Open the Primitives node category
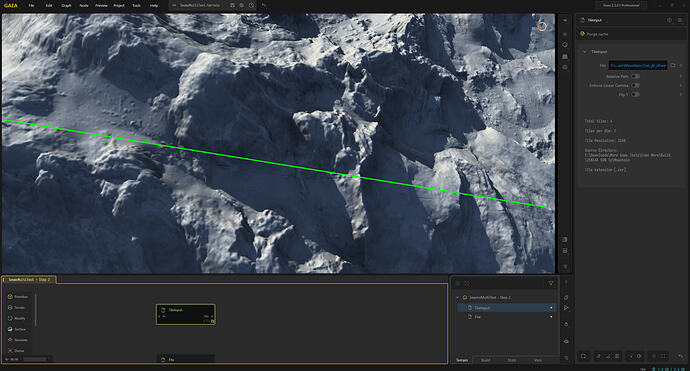Viewport: 690px width, 371px height. click(18, 297)
